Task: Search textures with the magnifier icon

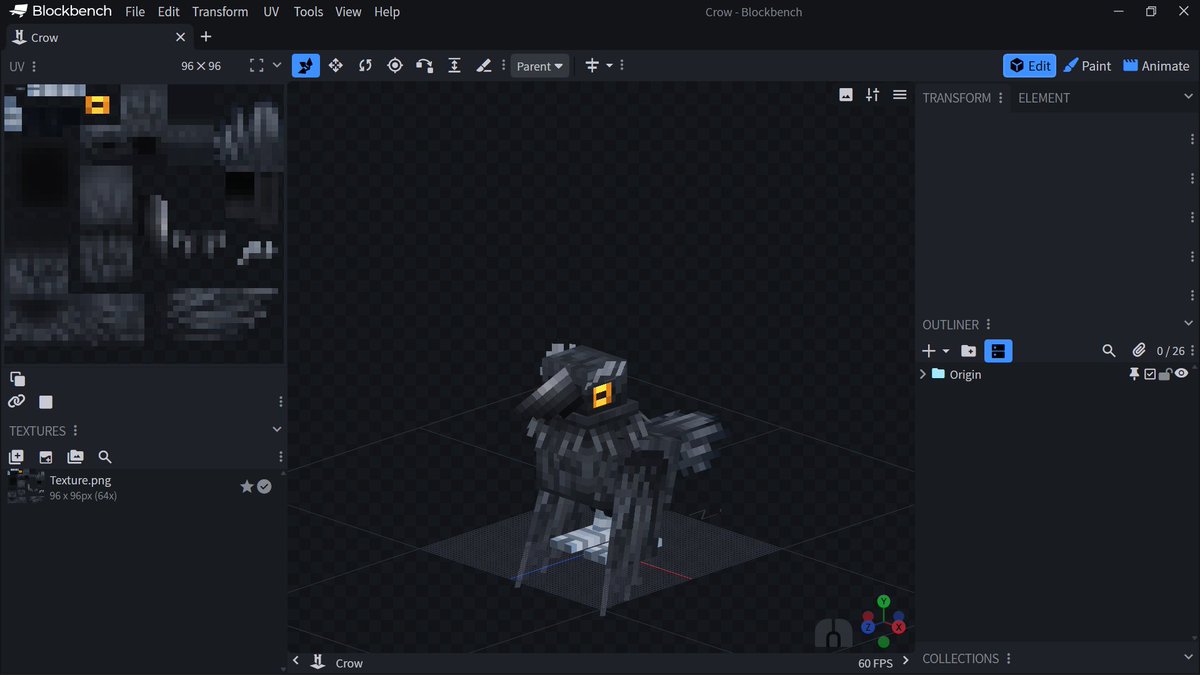Action: click(105, 457)
